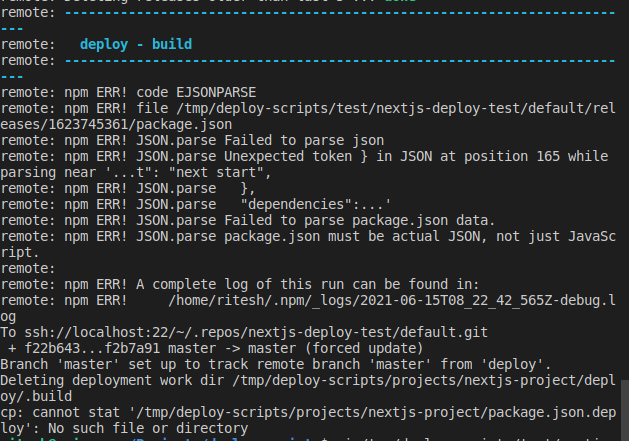
Task: Click 'Deleting deployment work dir' line
Action: 308,380
